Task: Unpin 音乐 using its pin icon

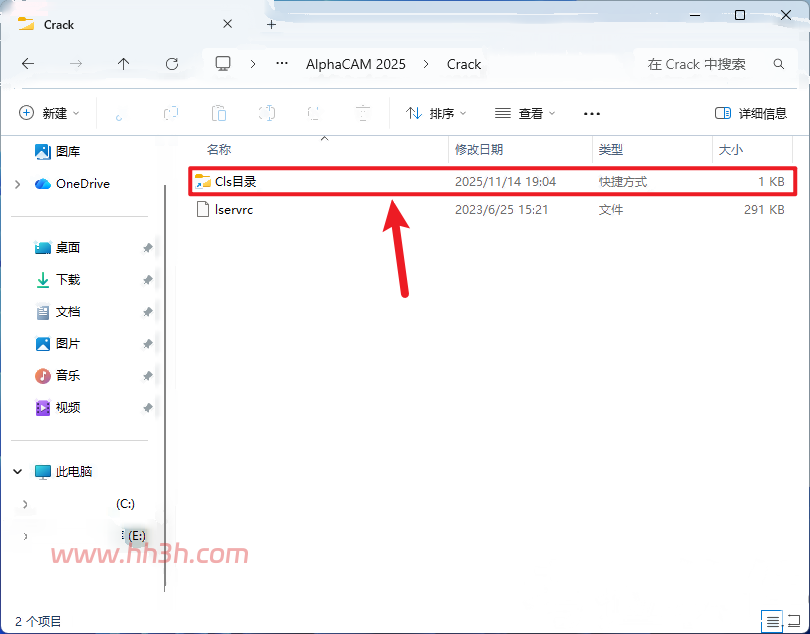Action: point(147,376)
